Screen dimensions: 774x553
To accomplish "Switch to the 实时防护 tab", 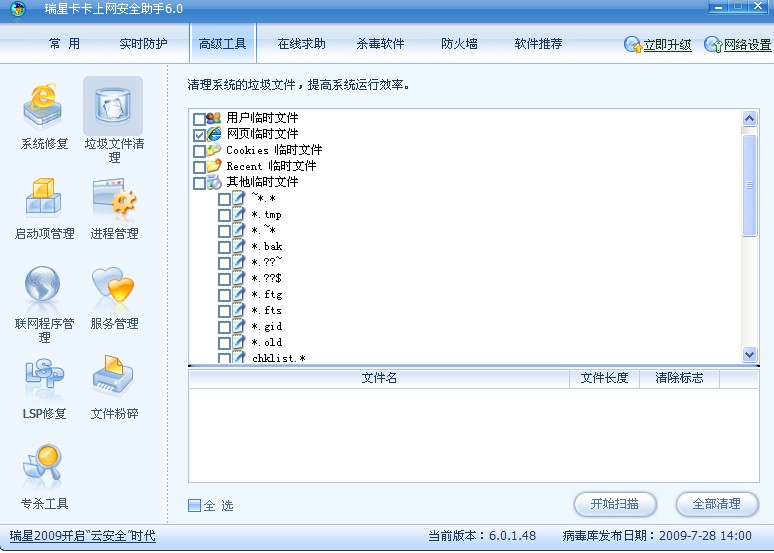I will point(143,43).
